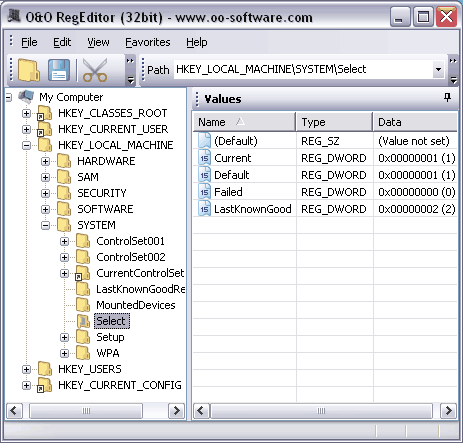Select the Select key label in the tree
463x443 pixels.
tap(111, 321)
